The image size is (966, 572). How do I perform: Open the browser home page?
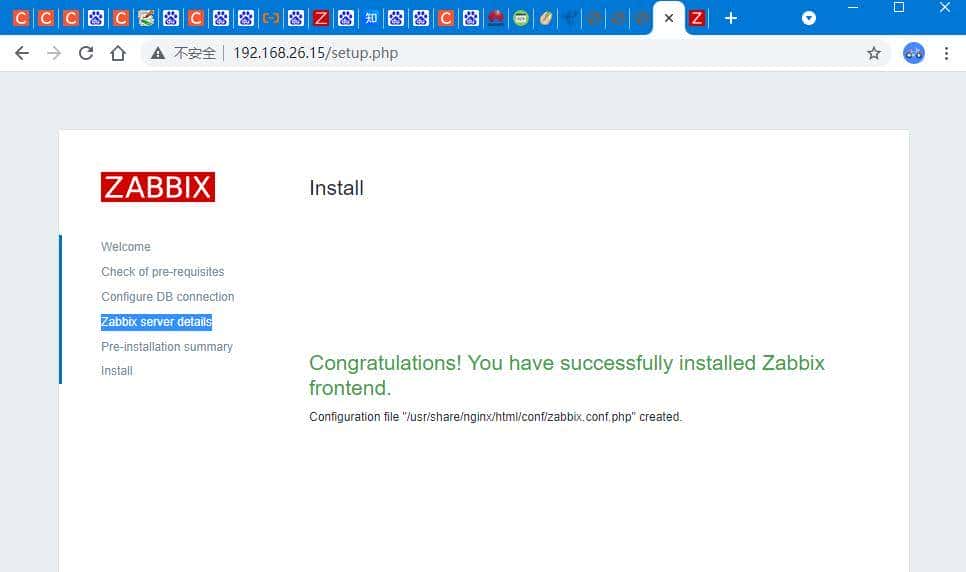[118, 53]
